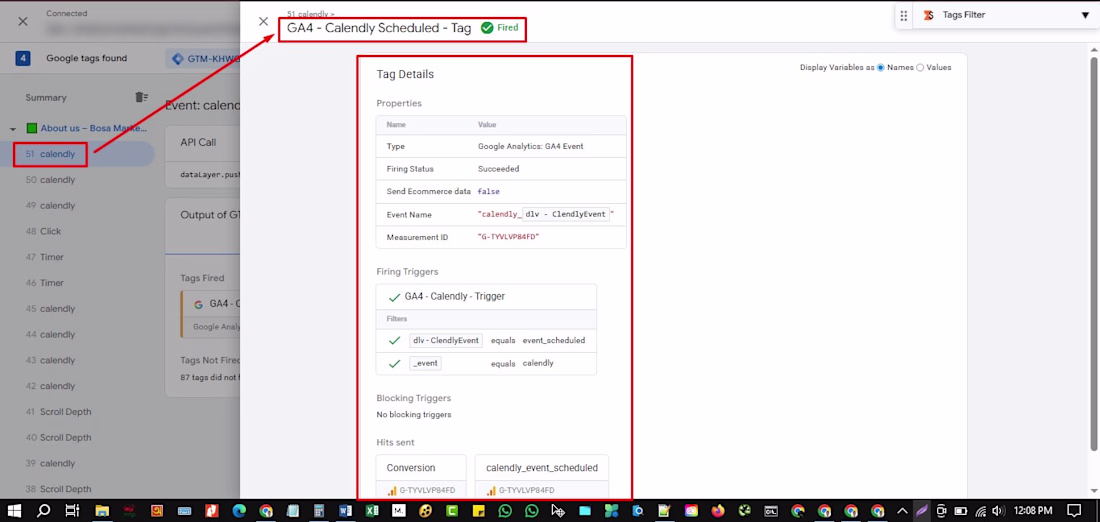This screenshot has height=522, width=1100.
Task: Open Task View from the taskbar
Action: [72, 511]
